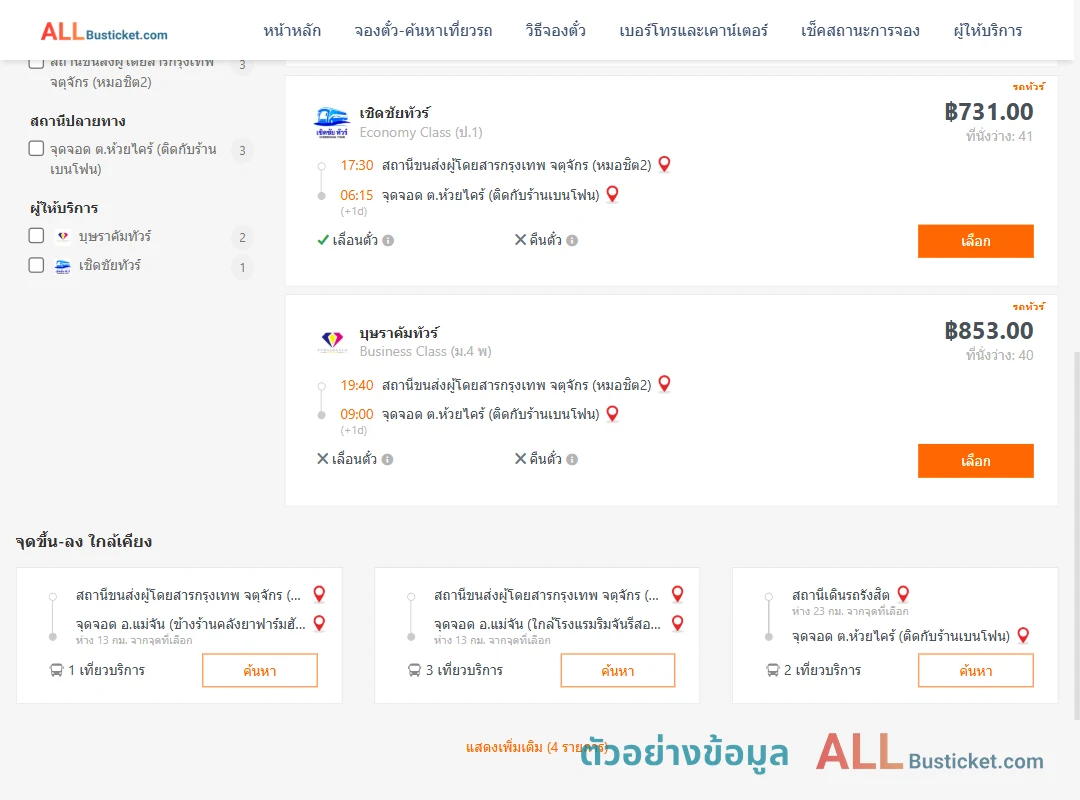Click ที่นั่งว่าง: 41 seats text
The width and height of the screenshot is (1080, 800).
999,136
